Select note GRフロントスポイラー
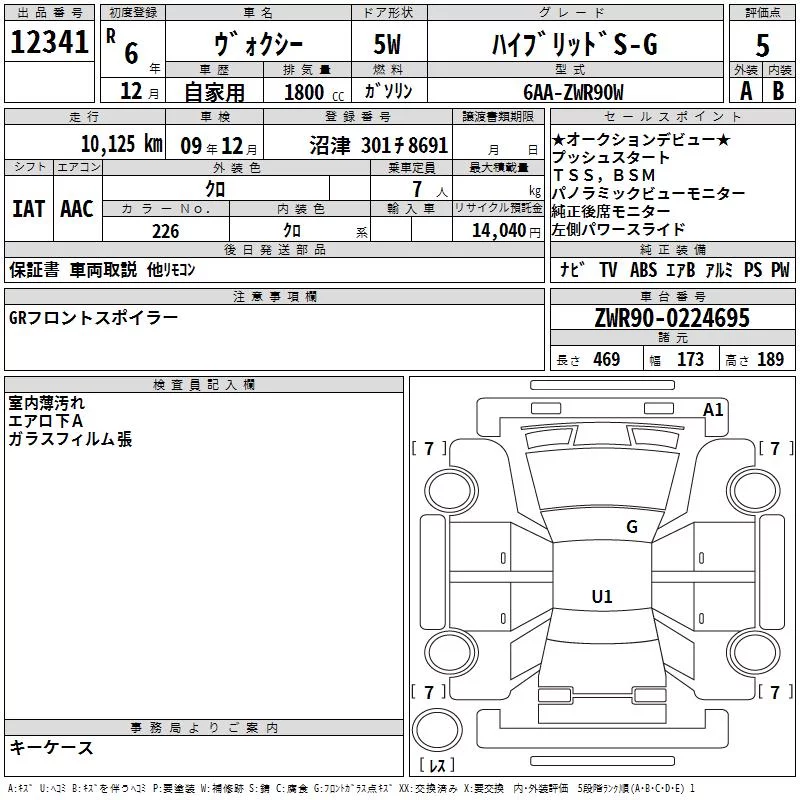800x800 pixels. 93,318
